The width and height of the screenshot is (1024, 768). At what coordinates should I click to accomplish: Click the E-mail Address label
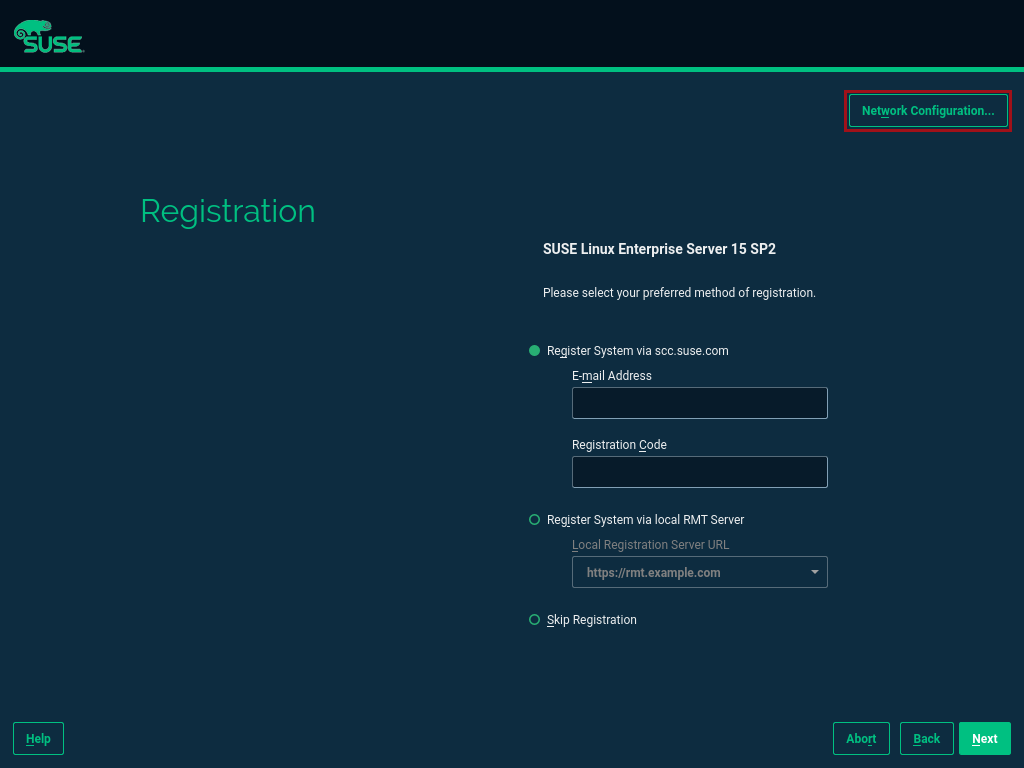point(611,375)
